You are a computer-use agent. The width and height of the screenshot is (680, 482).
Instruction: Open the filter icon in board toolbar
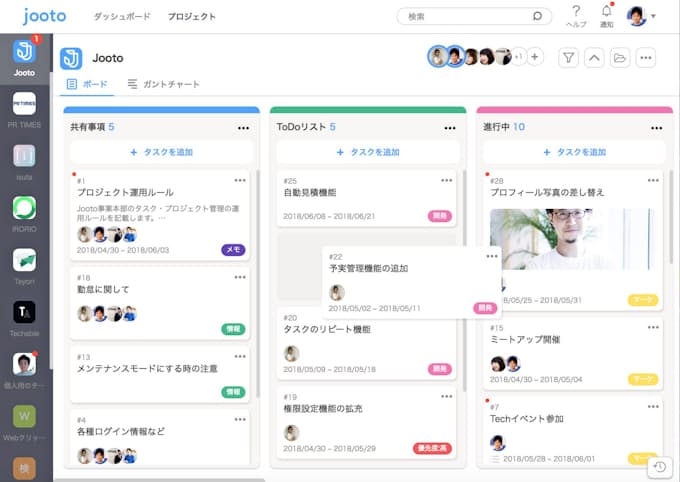[568, 58]
